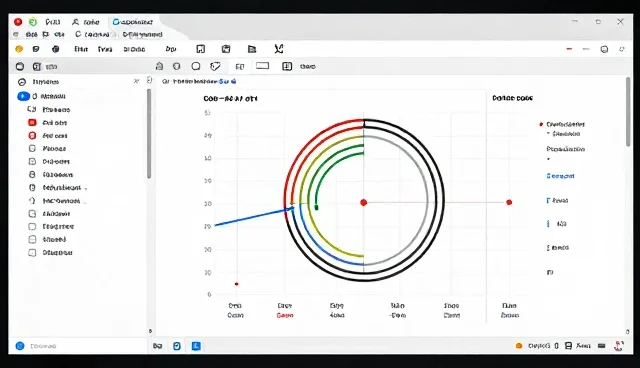The width and height of the screenshot is (640, 368).
Task: Open the blue link in the right panel
Action: pyautogui.click(x=560, y=176)
